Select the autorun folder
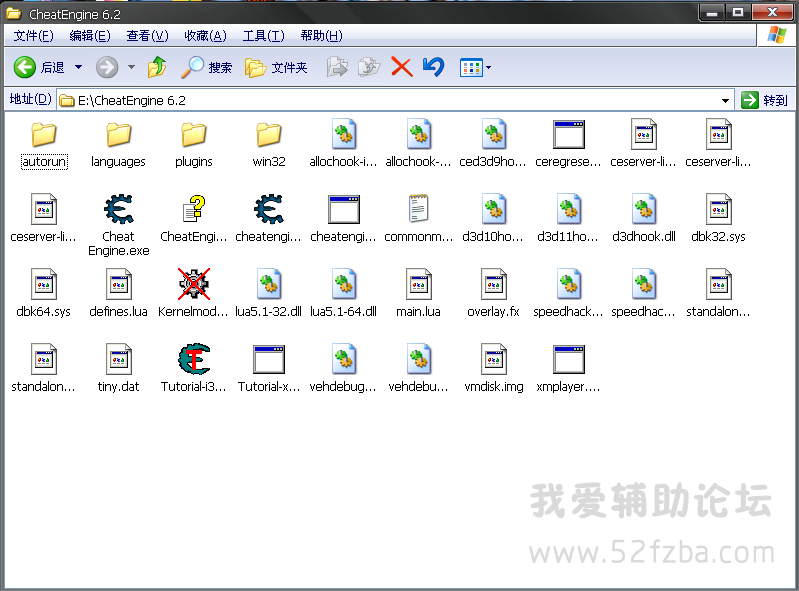This screenshot has height=591, width=799. [x=44, y=145]
